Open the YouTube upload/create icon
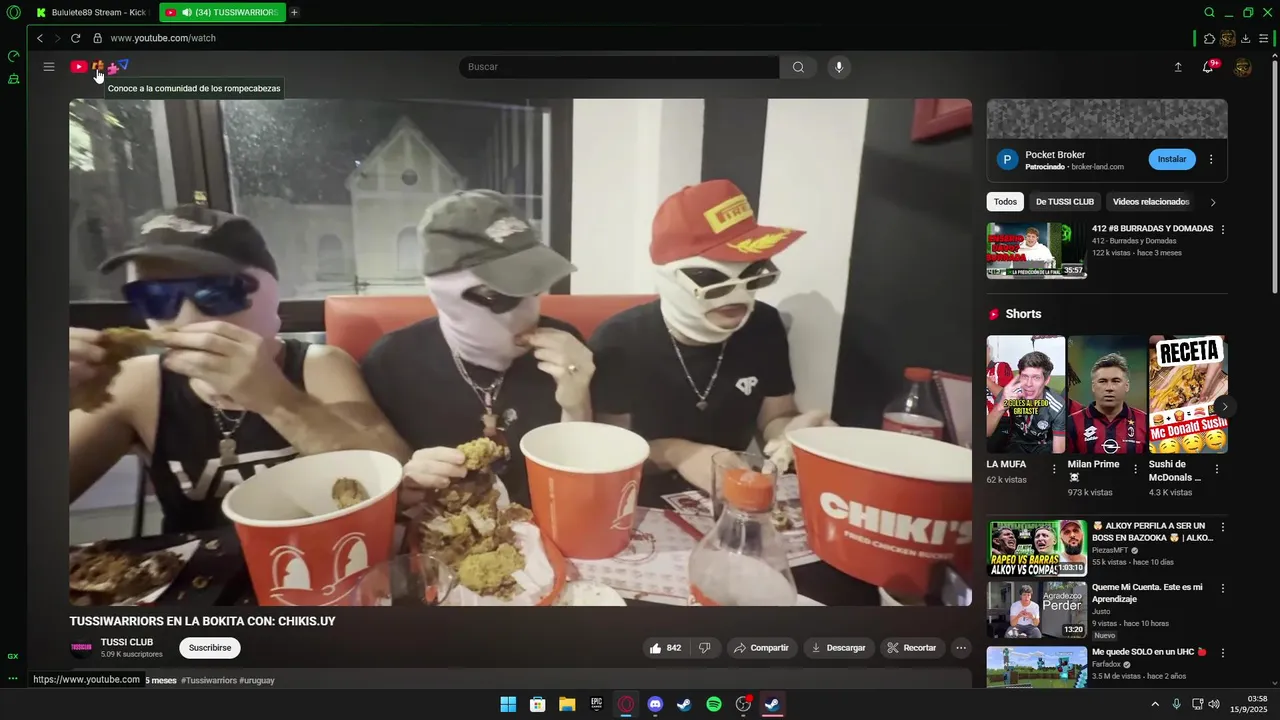Image resolution: width=1280 pixels, height=720 pixels. click(1178, 67)
